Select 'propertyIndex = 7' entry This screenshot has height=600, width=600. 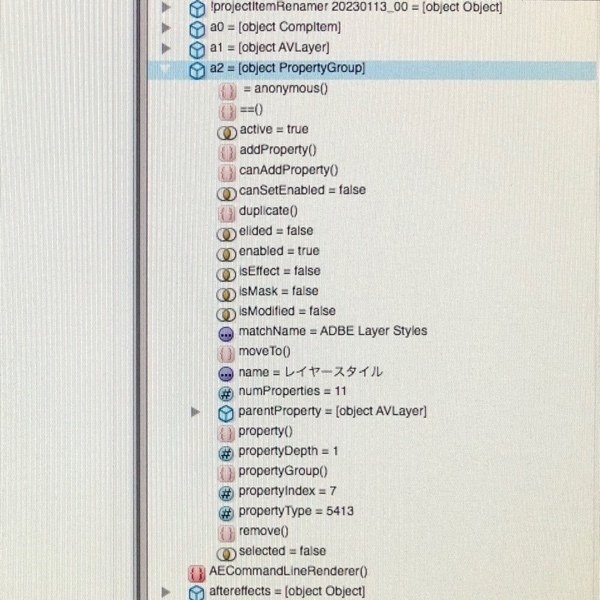[x=287, y=491]
